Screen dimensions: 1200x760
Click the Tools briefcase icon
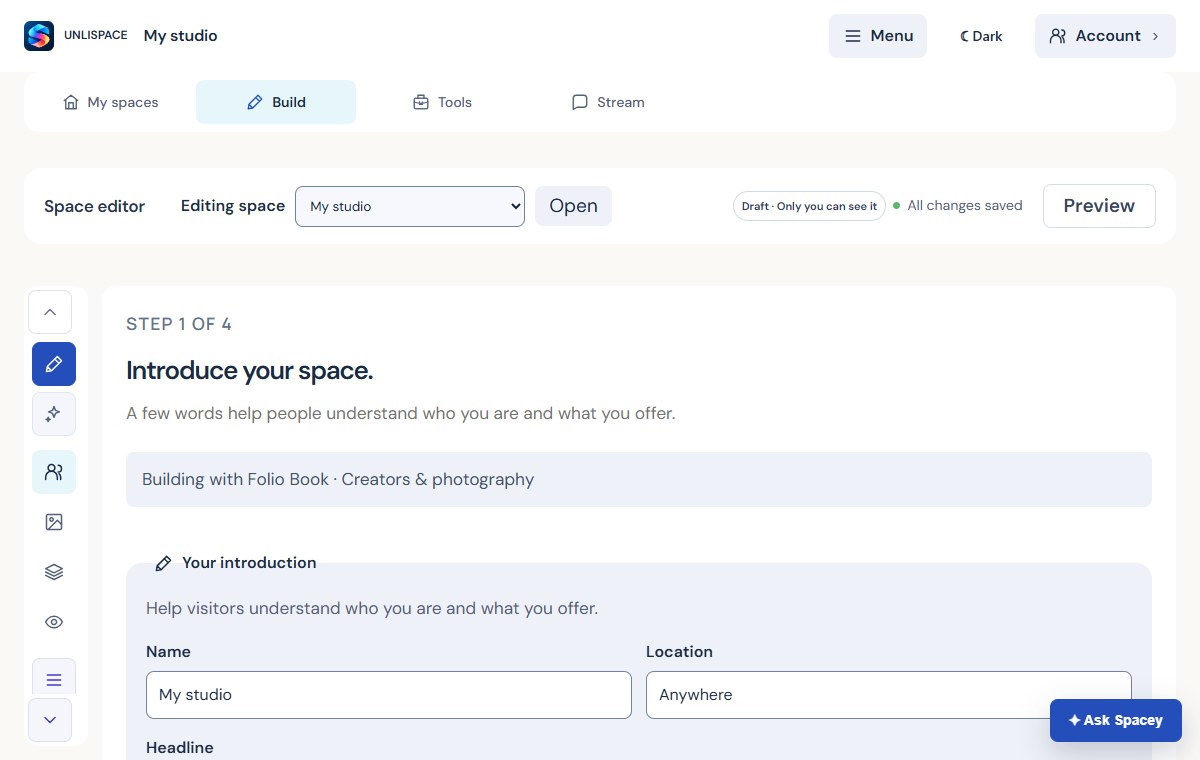421,102
